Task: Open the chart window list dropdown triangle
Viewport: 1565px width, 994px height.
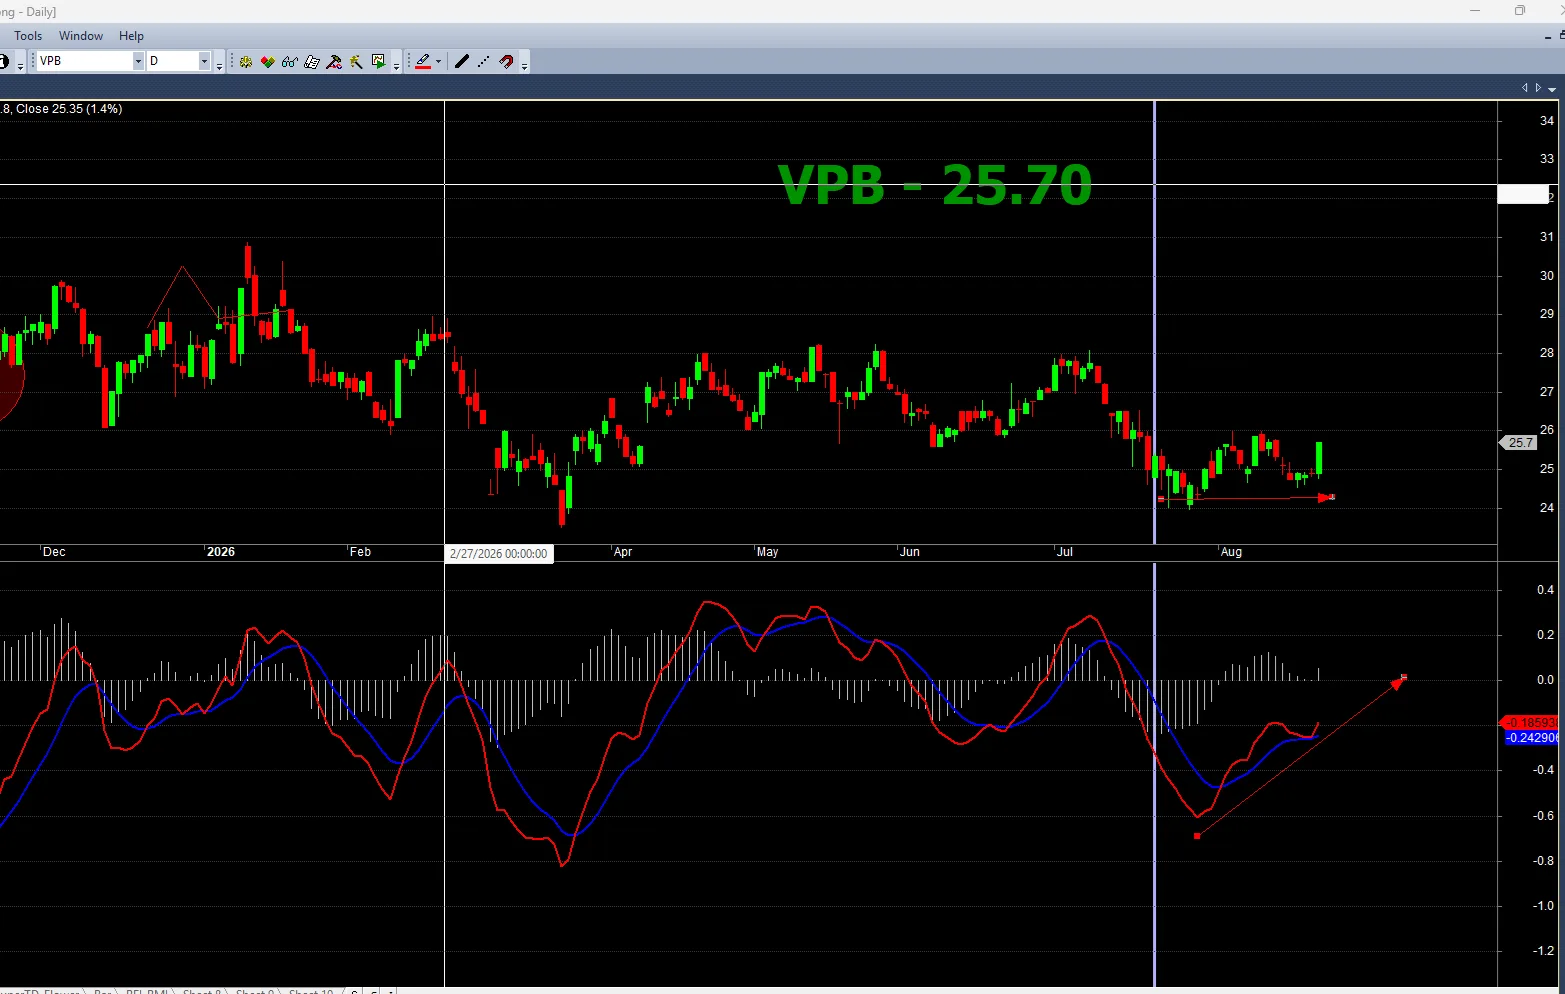Action: (x=1552, y=88)
